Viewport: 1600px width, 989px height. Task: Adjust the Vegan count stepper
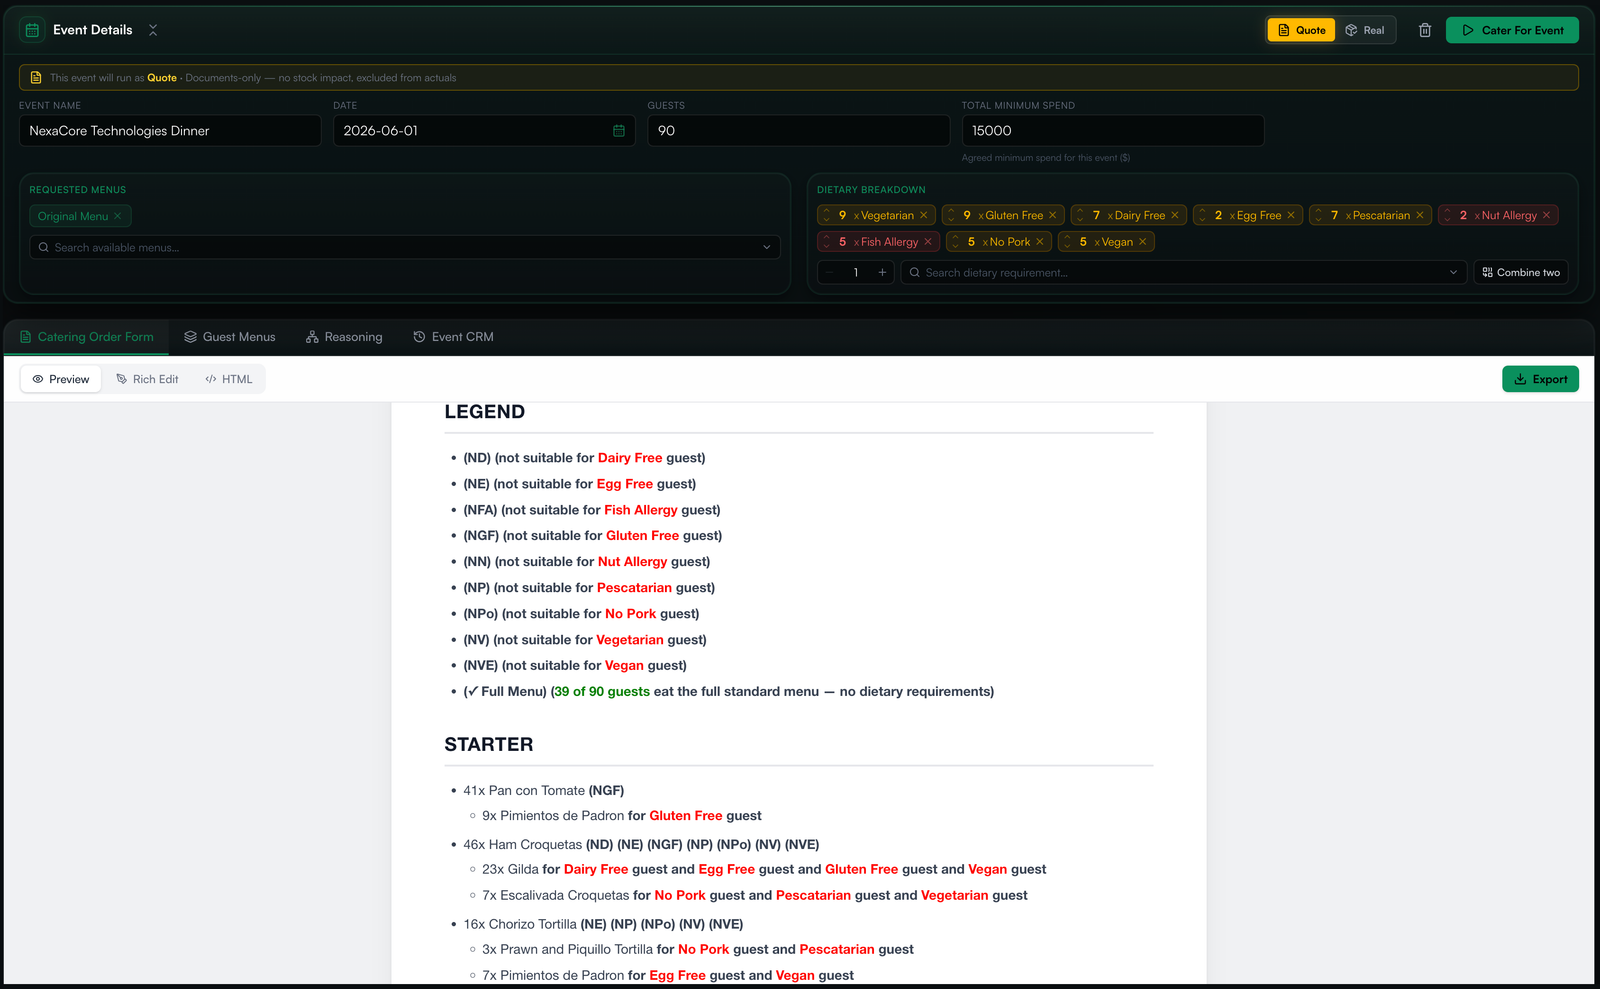pyautogui.click(x=1067, y=242)
